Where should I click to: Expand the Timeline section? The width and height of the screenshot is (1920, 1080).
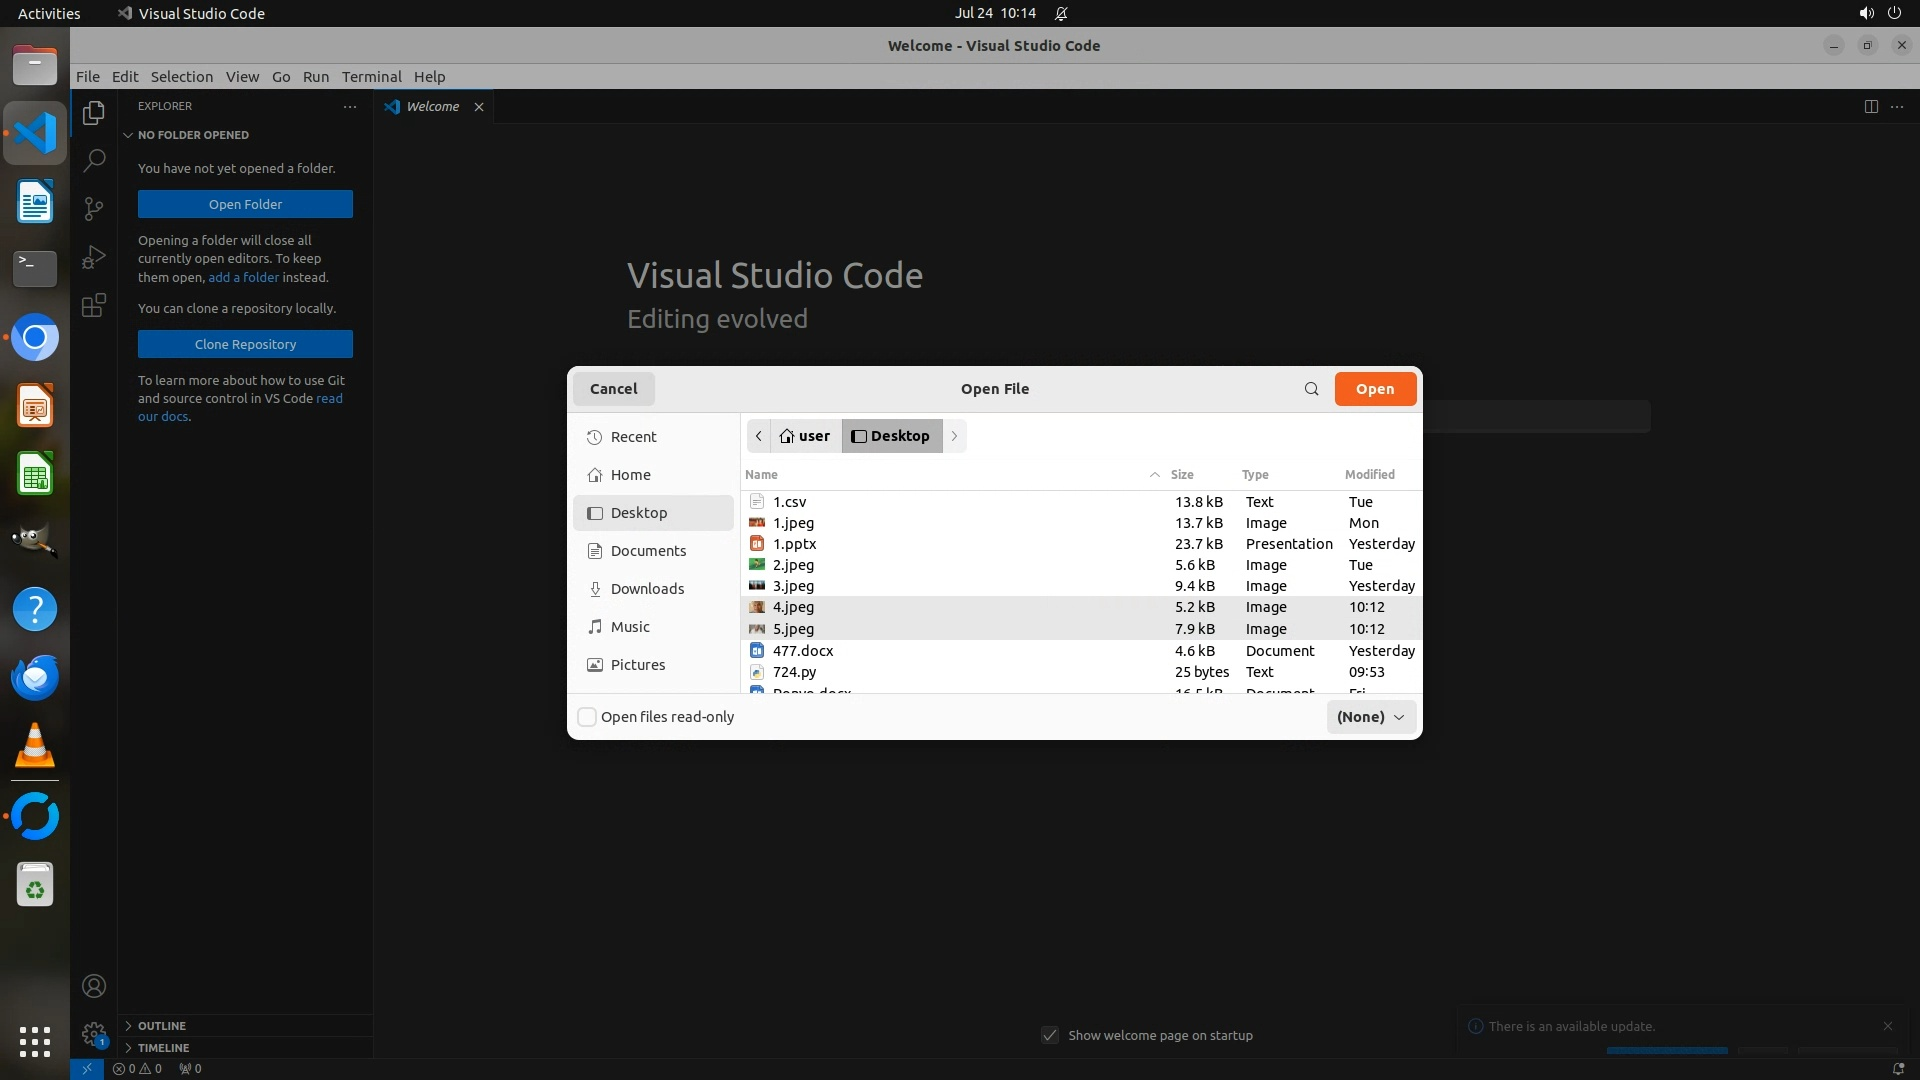click(x=163, y=1048)
